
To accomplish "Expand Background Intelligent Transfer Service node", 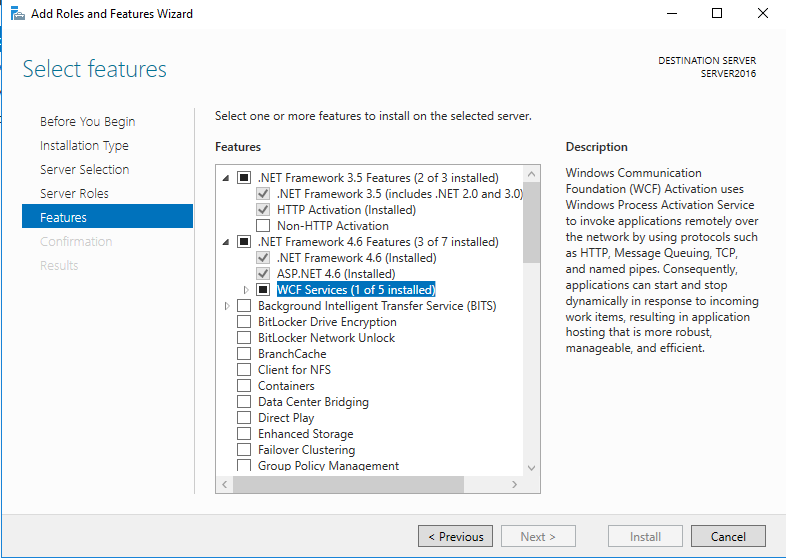I will [x=227, y=306].
